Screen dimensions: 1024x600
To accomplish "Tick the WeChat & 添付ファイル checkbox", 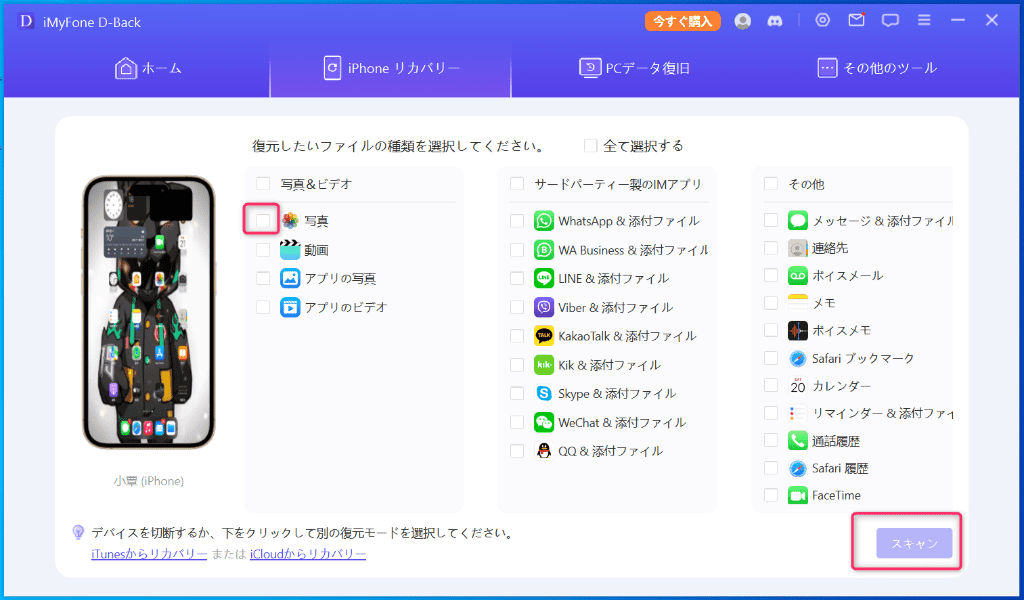I will click(517, 422).
